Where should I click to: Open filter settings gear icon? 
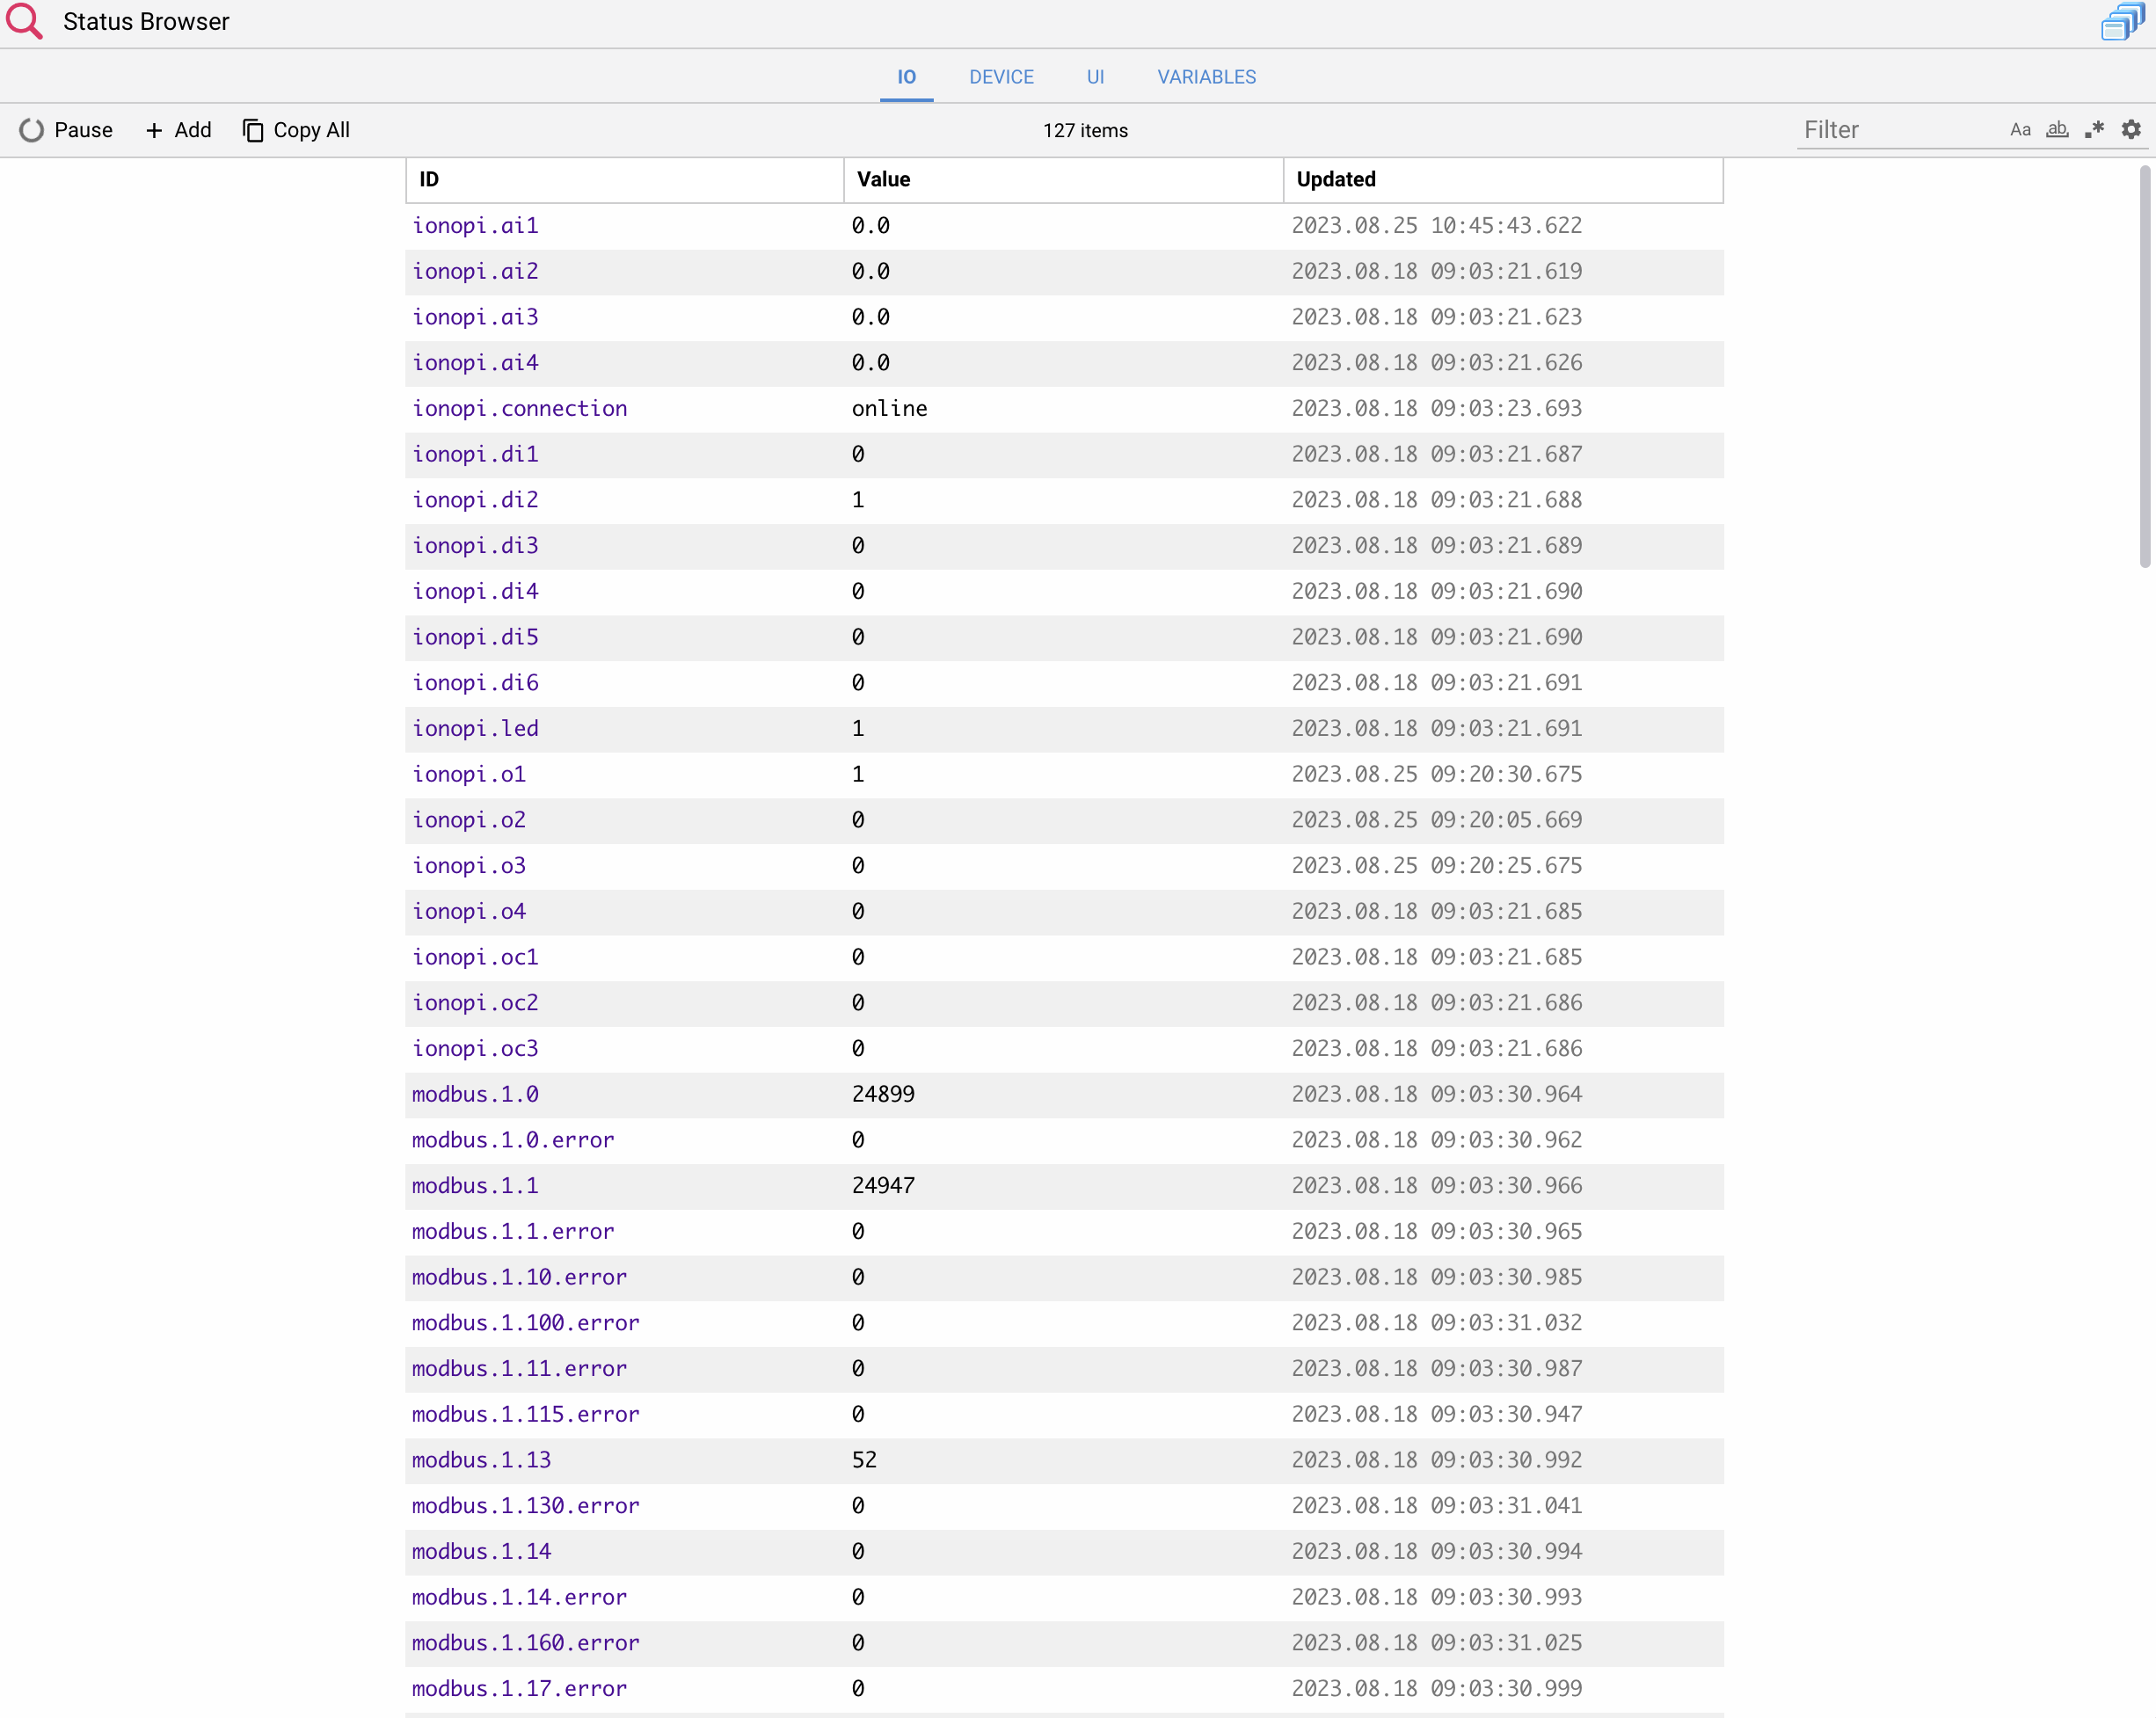tap(2131, 130)
